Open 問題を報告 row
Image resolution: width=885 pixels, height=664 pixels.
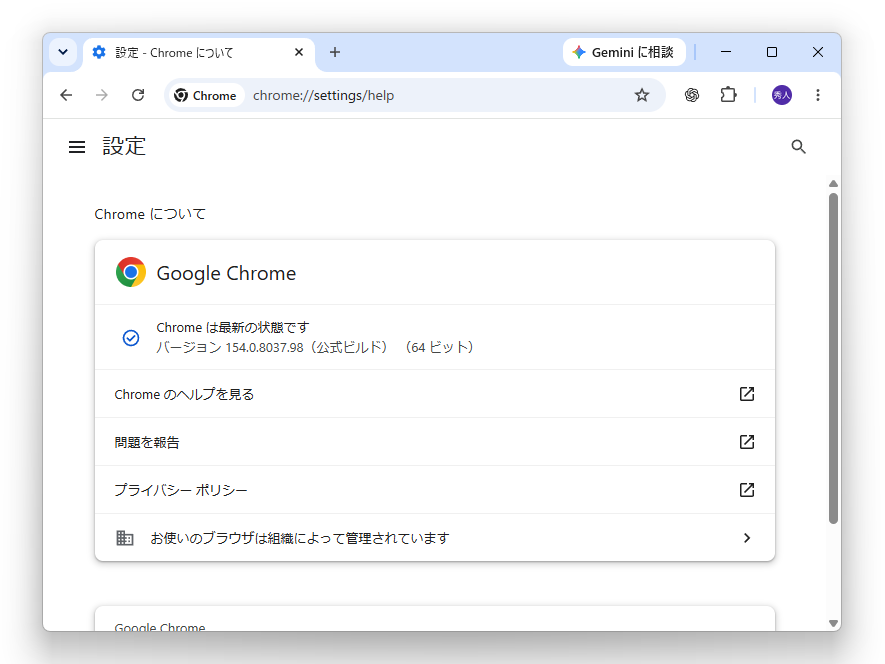pyautogui.click(x=435, y=442)
